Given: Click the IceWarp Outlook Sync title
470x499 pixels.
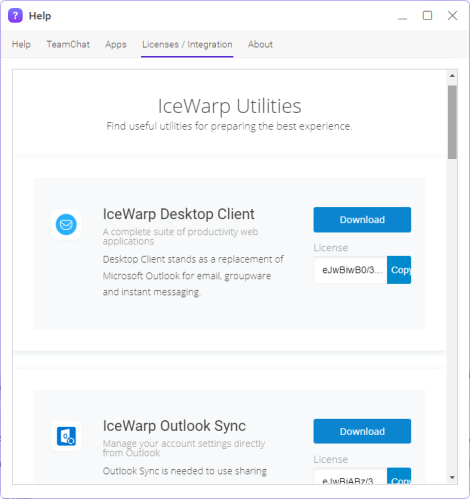Looking at the screenshot, I should click(174, 426).
